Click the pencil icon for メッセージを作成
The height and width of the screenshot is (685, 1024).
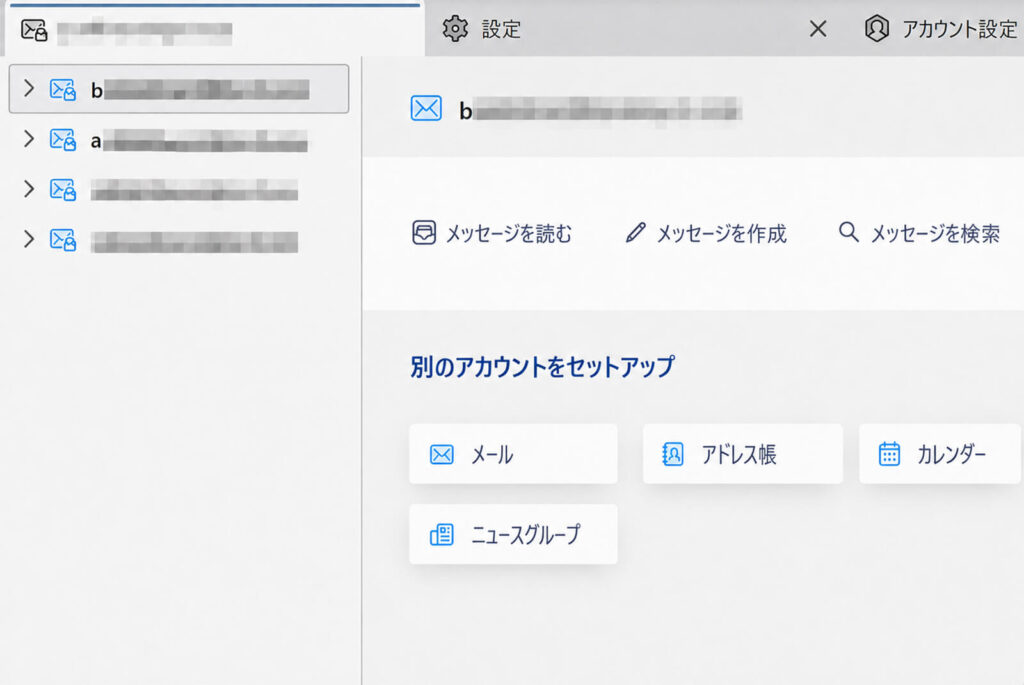(635, 232)
